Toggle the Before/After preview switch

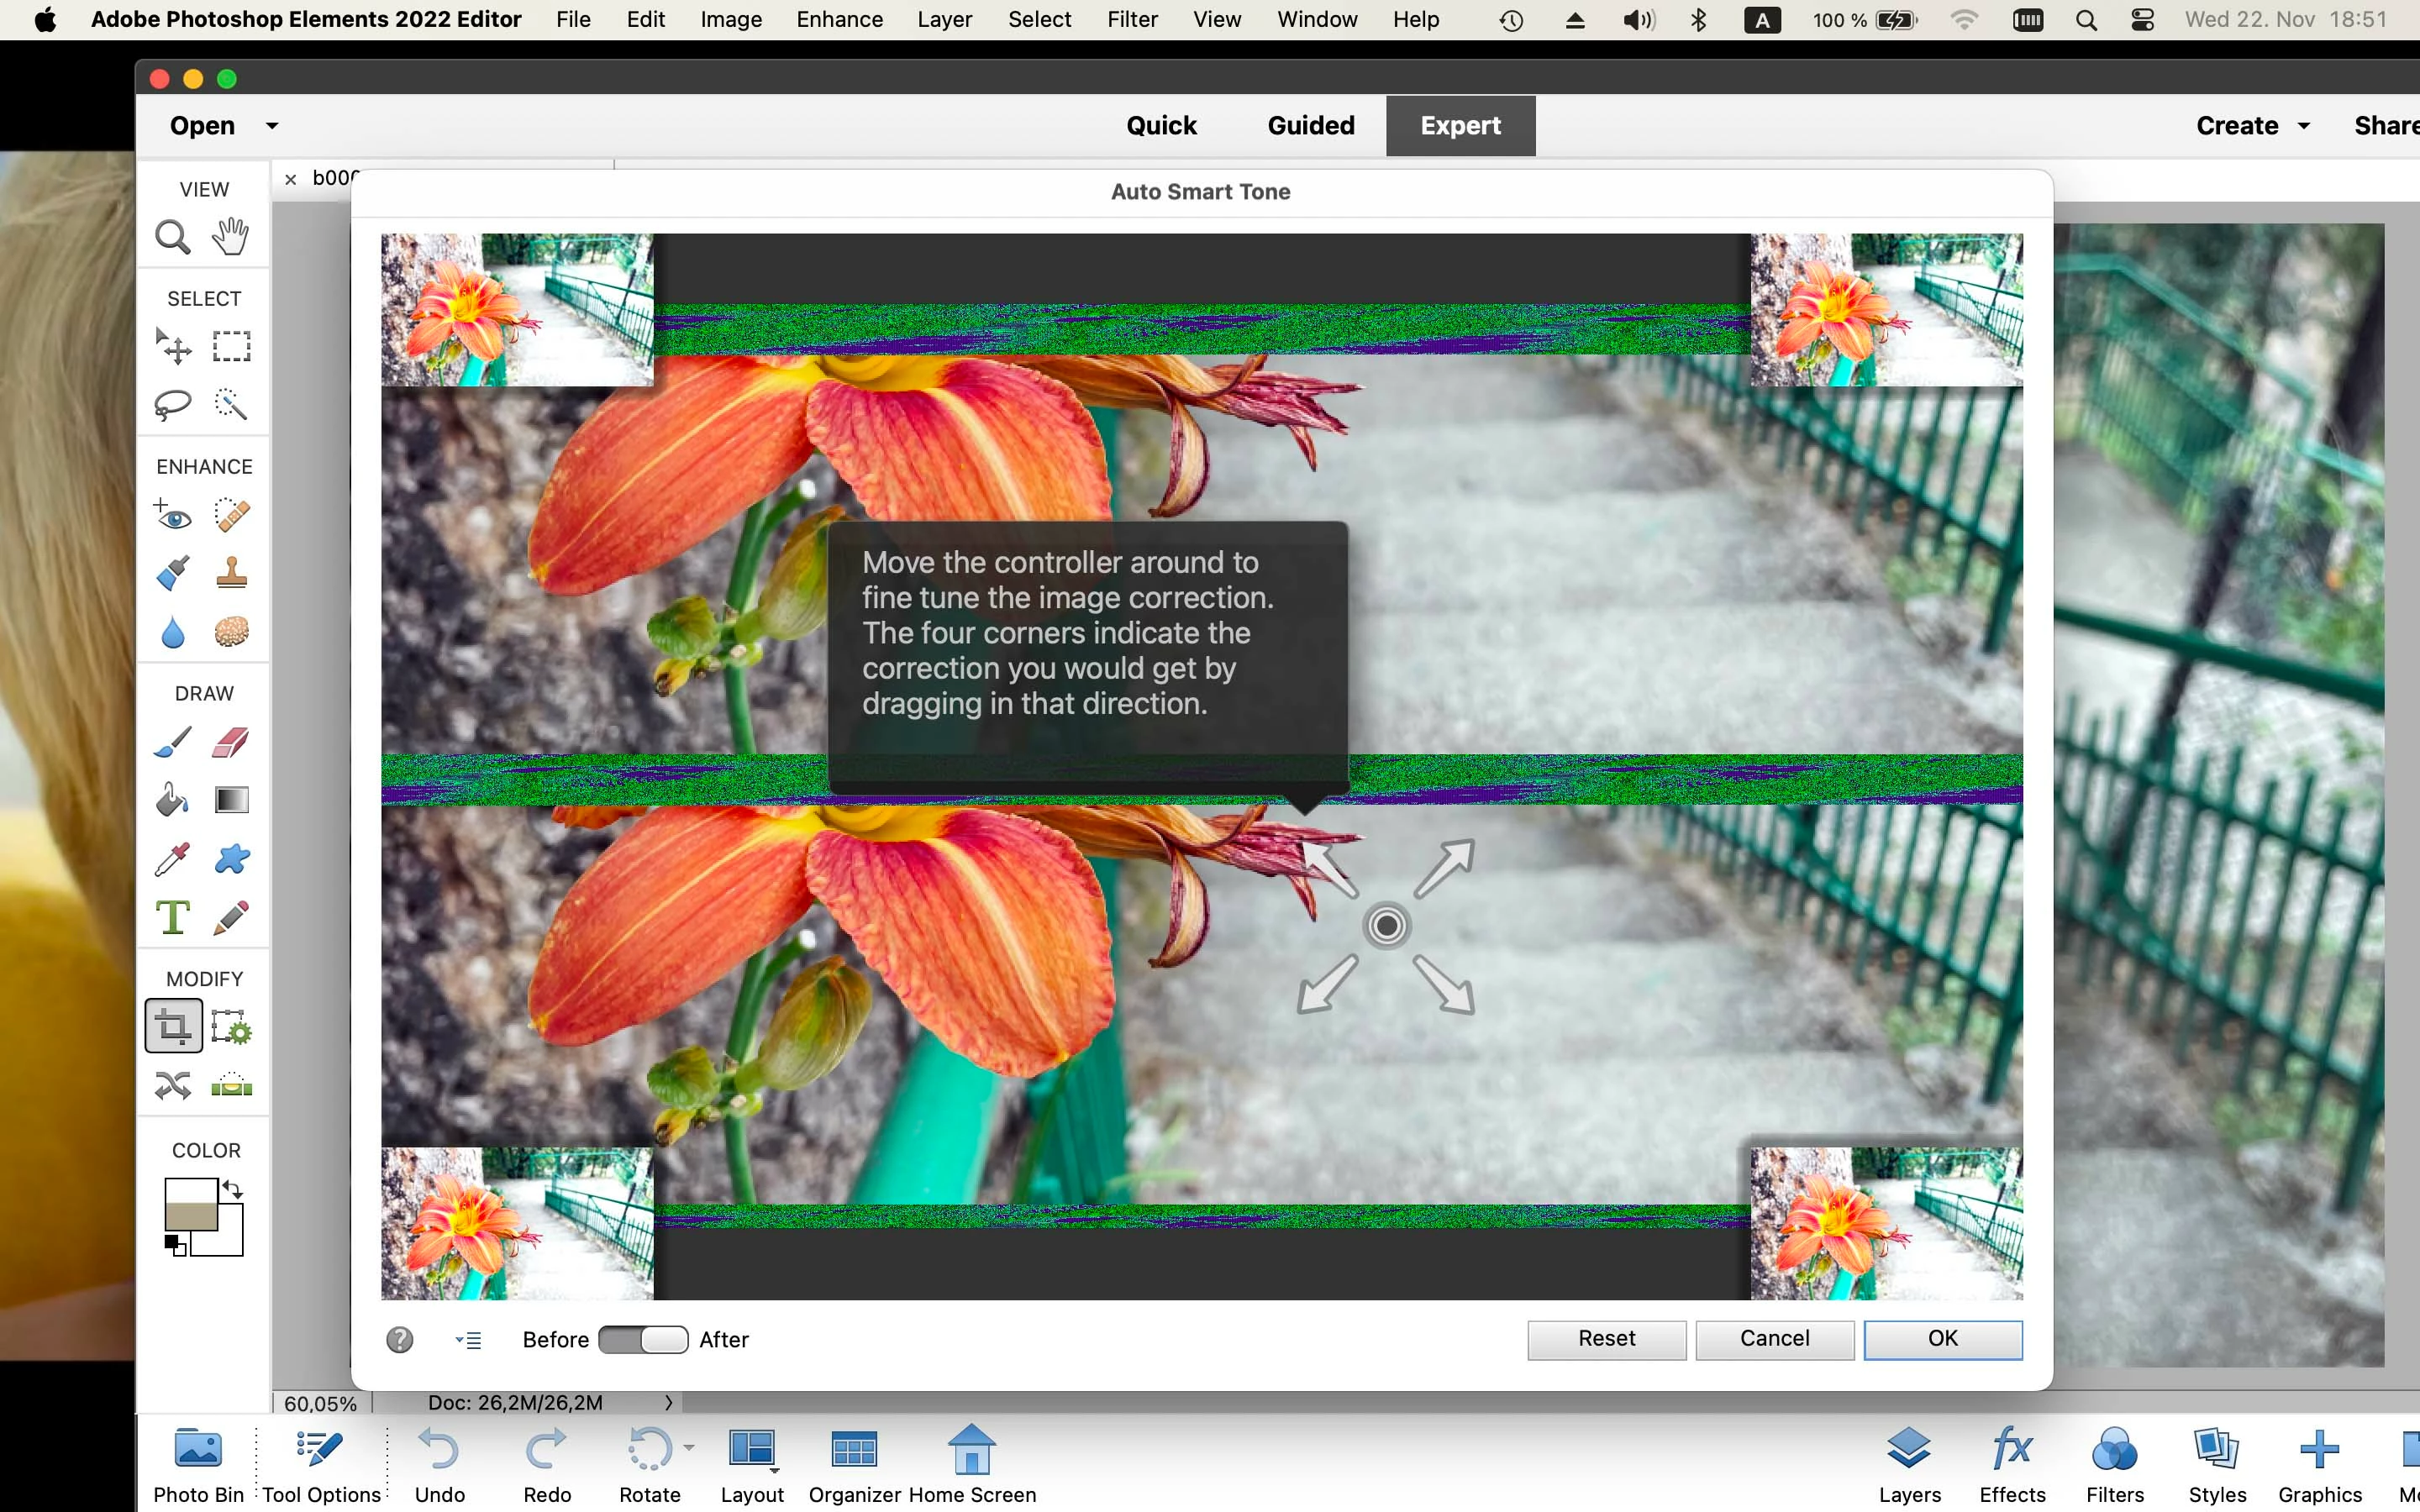[643, 1340]
